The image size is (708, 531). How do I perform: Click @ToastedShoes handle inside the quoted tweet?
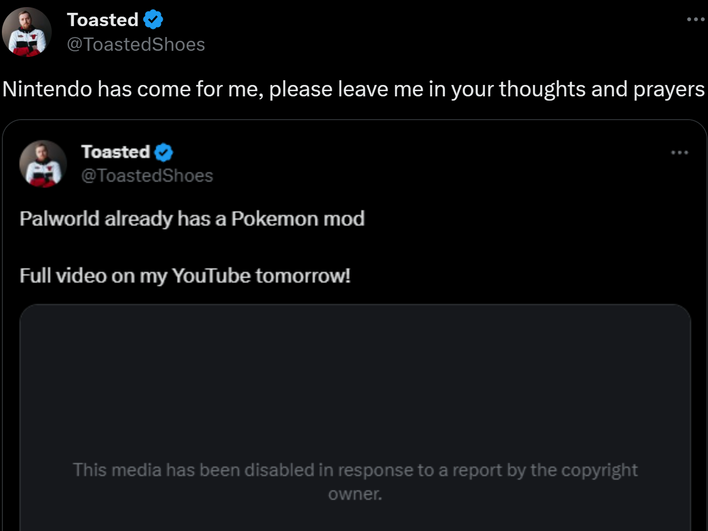point(147,176)
